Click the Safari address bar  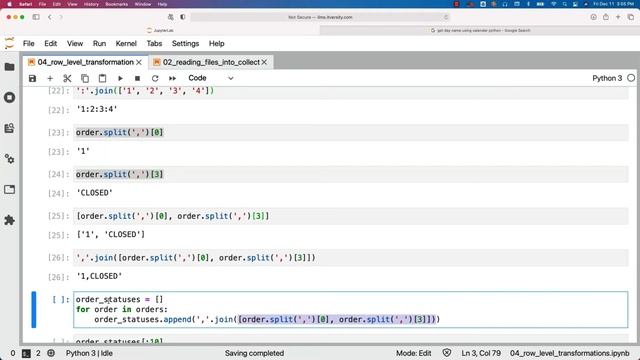coord(320,17)
